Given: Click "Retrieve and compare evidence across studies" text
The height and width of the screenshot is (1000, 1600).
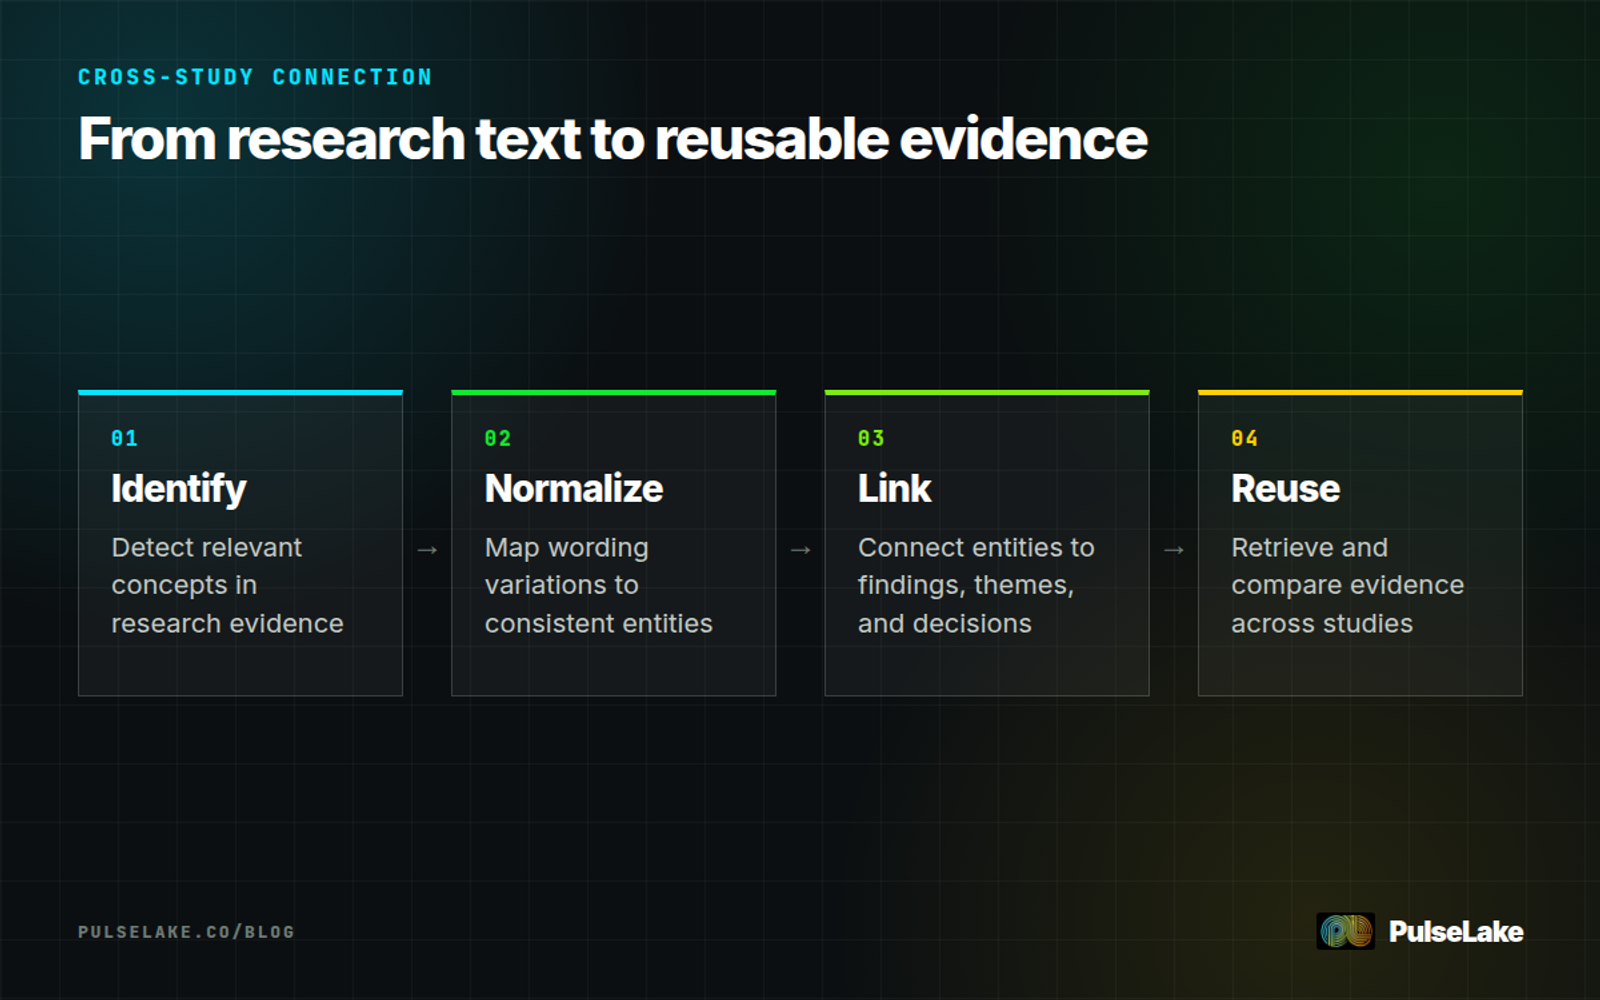Looking at the screenshot, I should (x=1348, y=585).
